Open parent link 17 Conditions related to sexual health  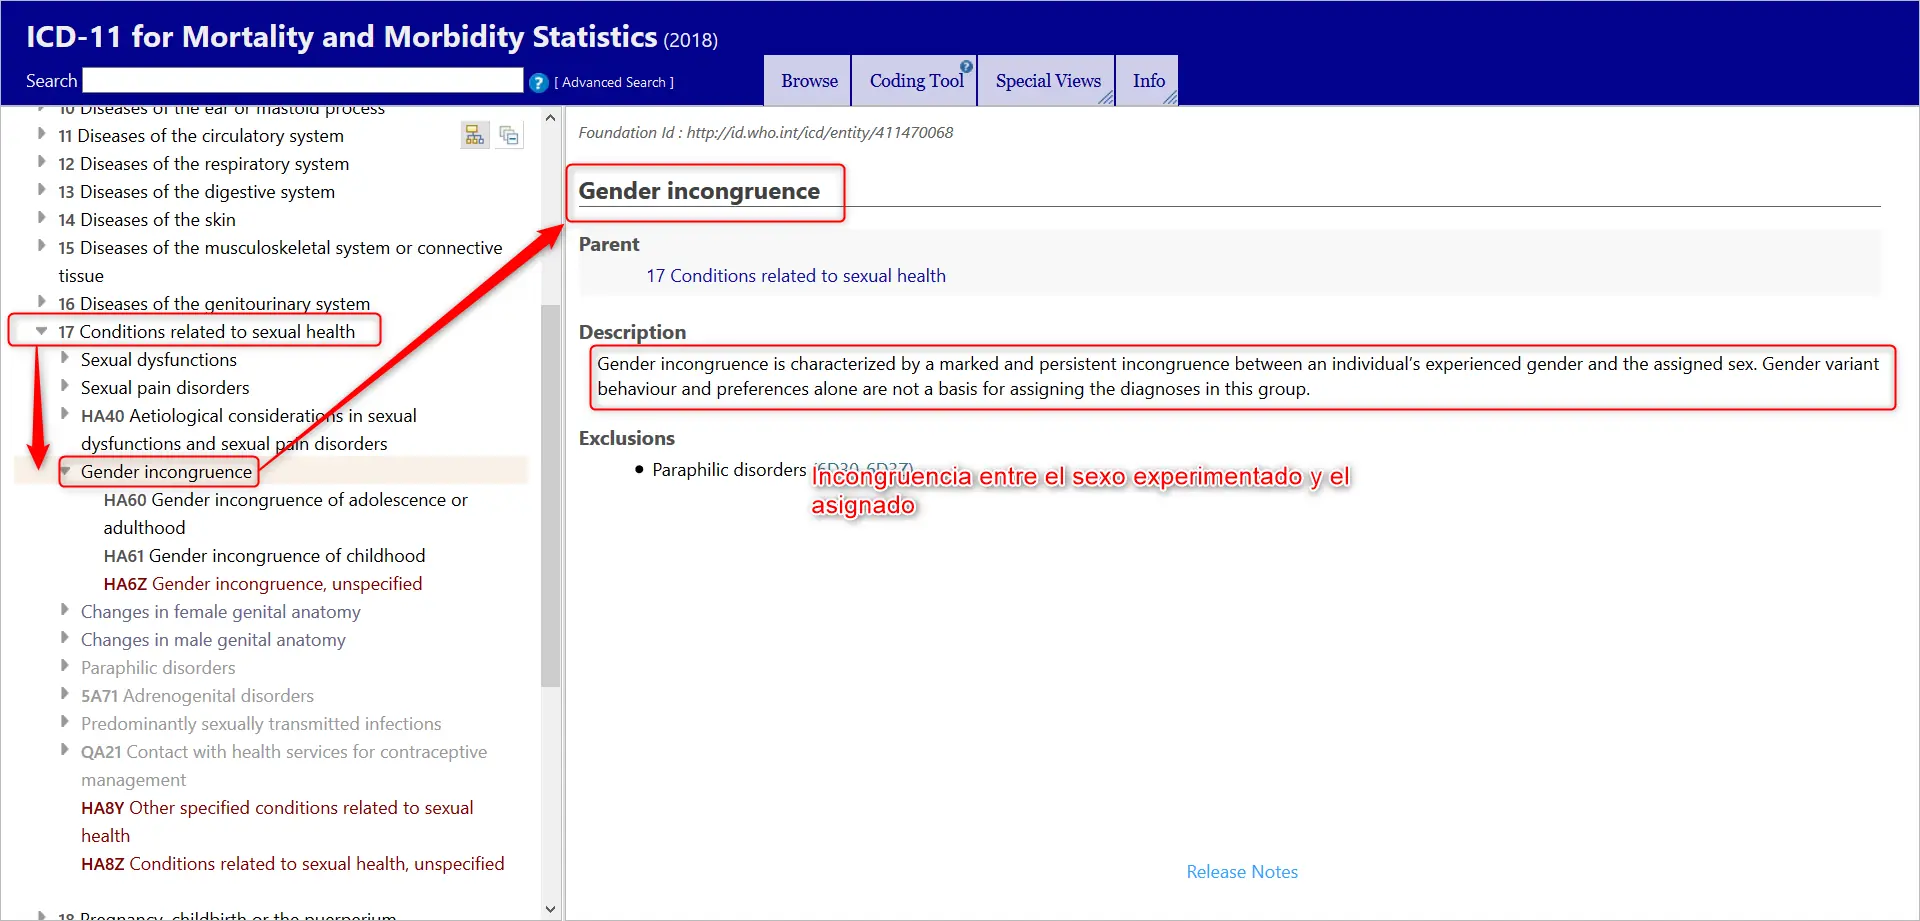coord(796,276)
